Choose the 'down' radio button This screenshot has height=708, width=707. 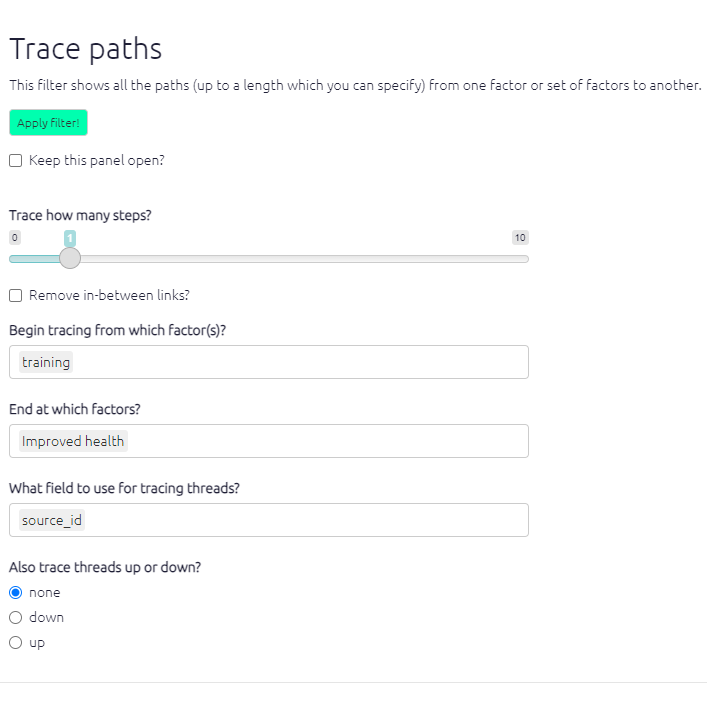(16, 617)
